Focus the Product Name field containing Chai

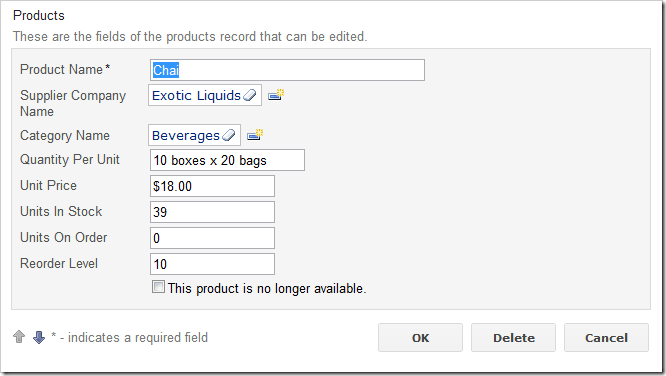tap(287, 70)
